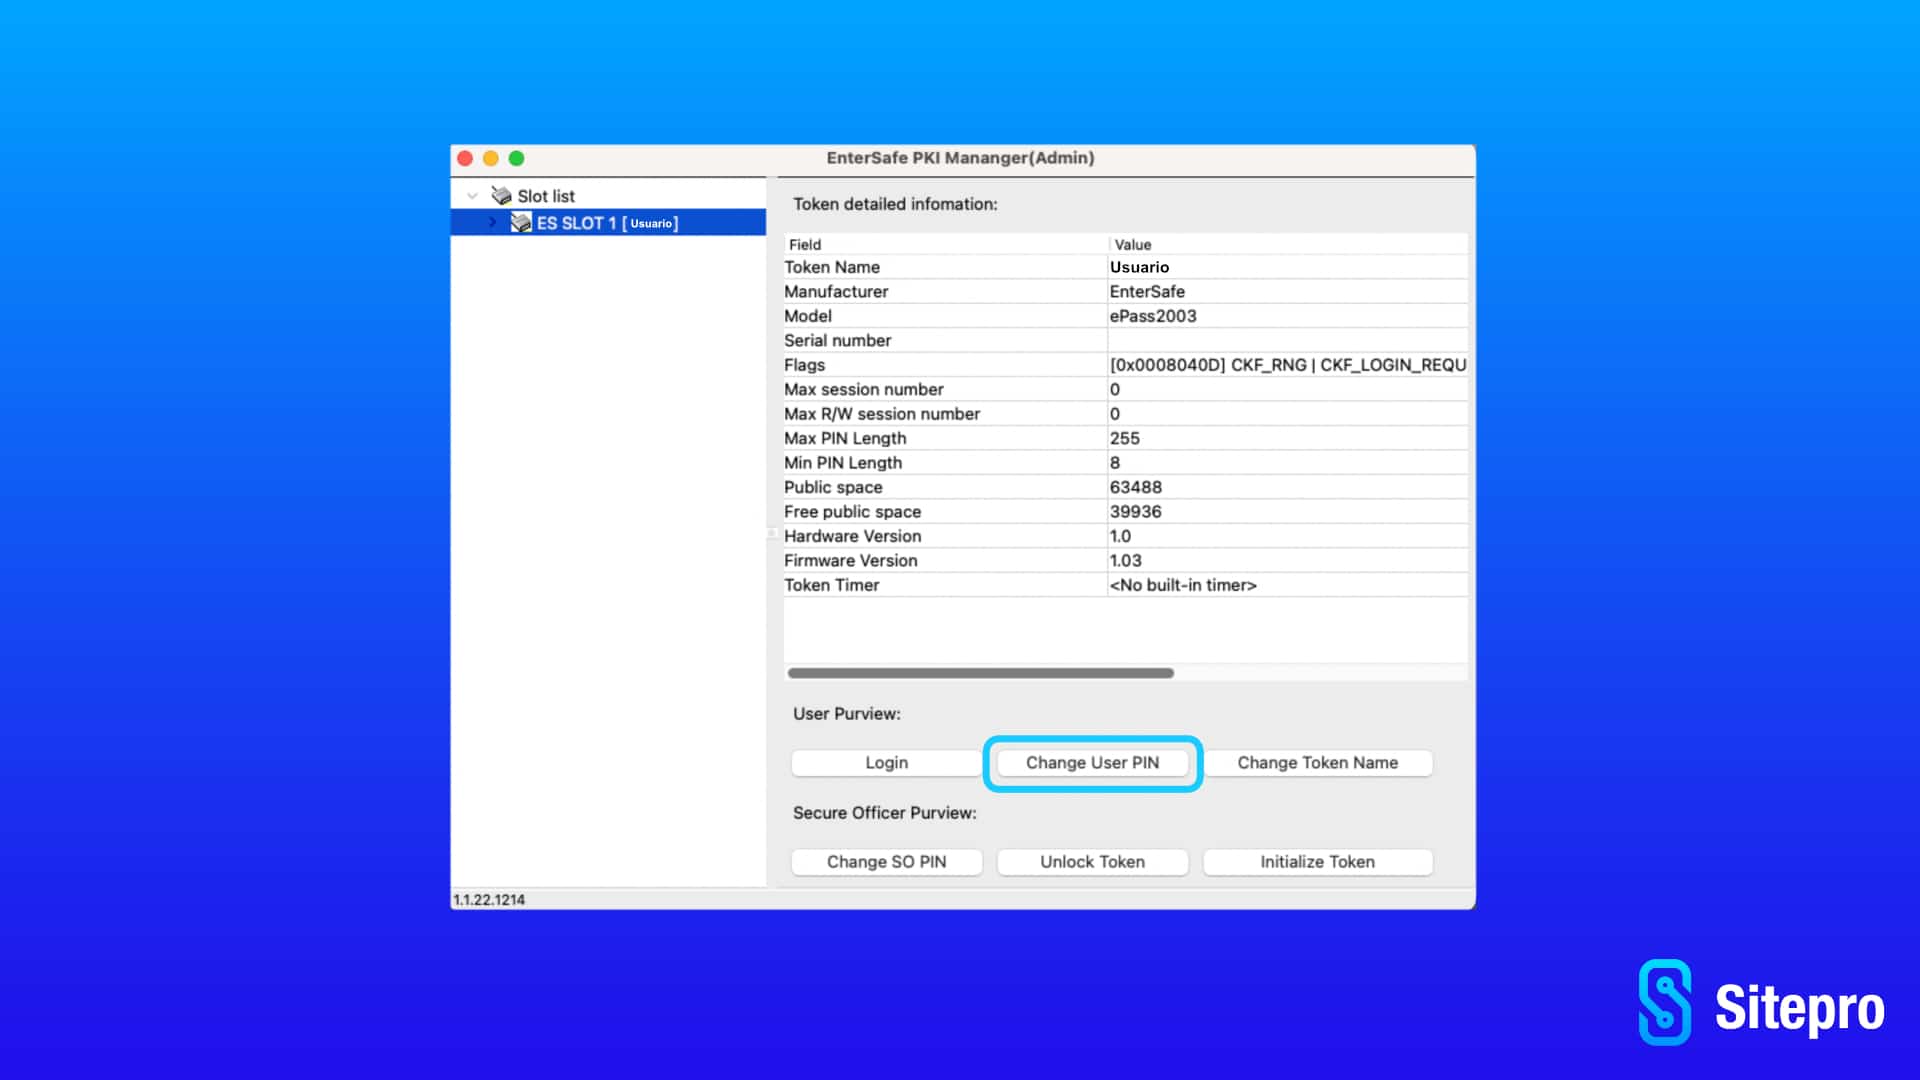
Task: Click Change Token Name button
Action: click(x=1317, y=763)
